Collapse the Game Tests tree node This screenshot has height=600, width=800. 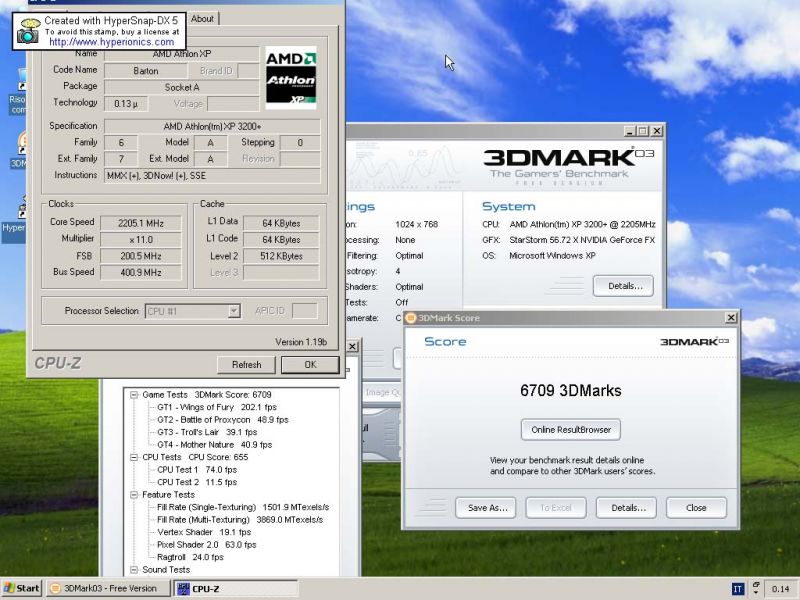pos(134,395)
